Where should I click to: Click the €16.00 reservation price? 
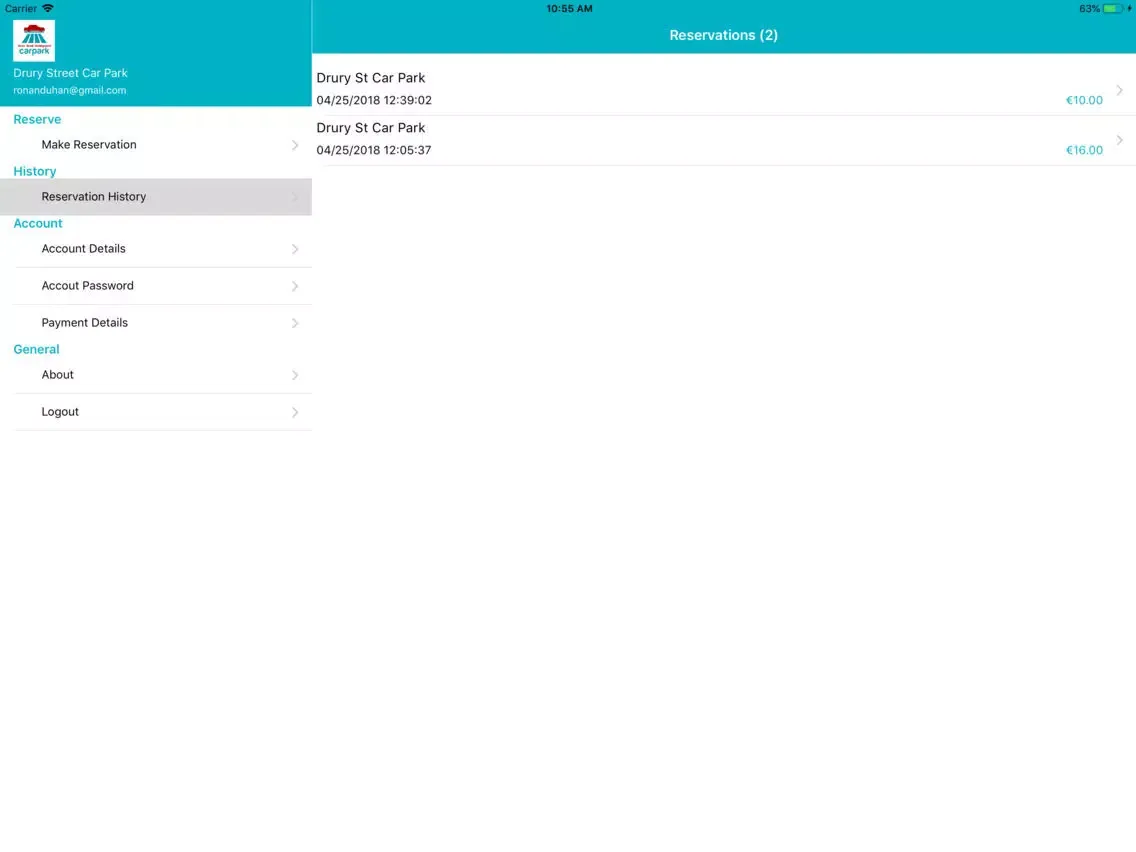pos(1084,150)
